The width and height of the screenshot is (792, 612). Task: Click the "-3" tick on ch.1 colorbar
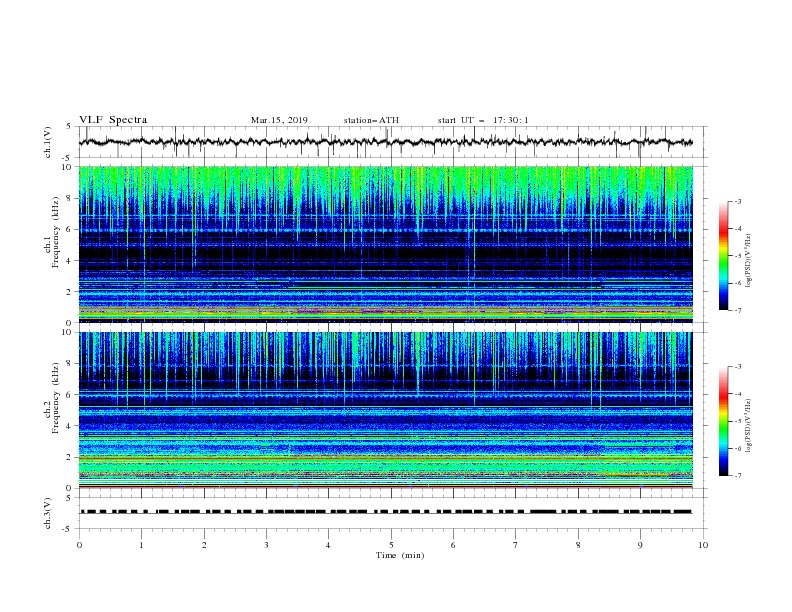click(738, 201)
